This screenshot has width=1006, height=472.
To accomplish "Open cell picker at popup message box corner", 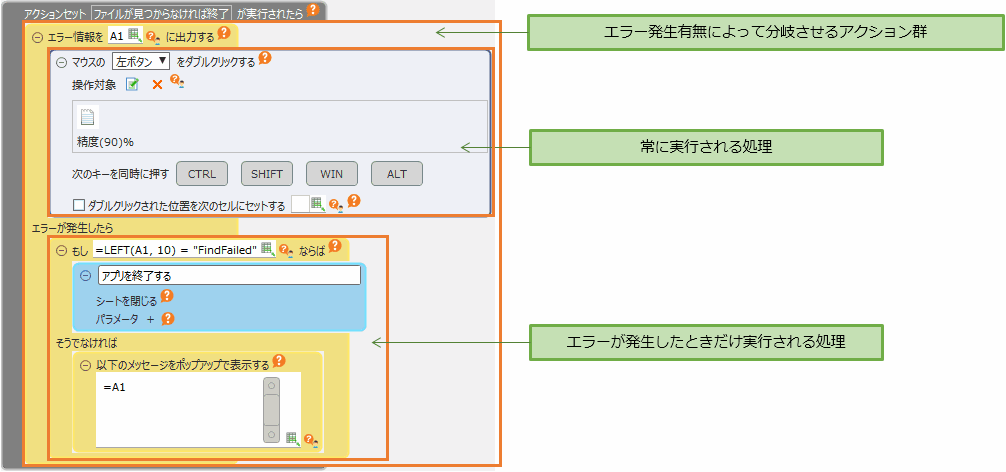I will coord(291,437).
